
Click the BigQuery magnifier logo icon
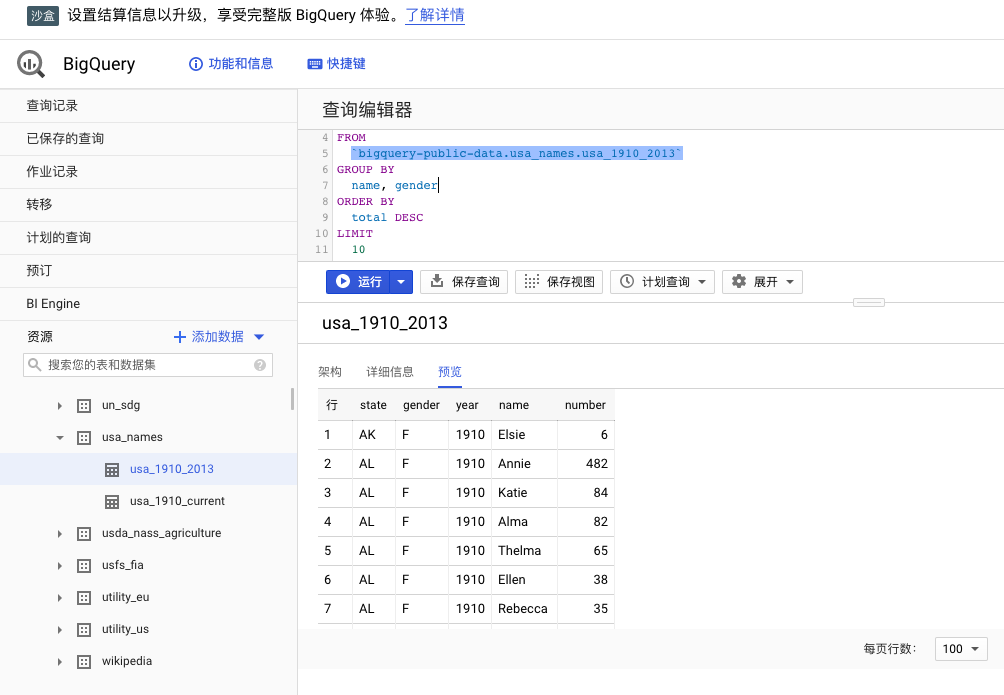pyautogui.click(x=31, y=64)
